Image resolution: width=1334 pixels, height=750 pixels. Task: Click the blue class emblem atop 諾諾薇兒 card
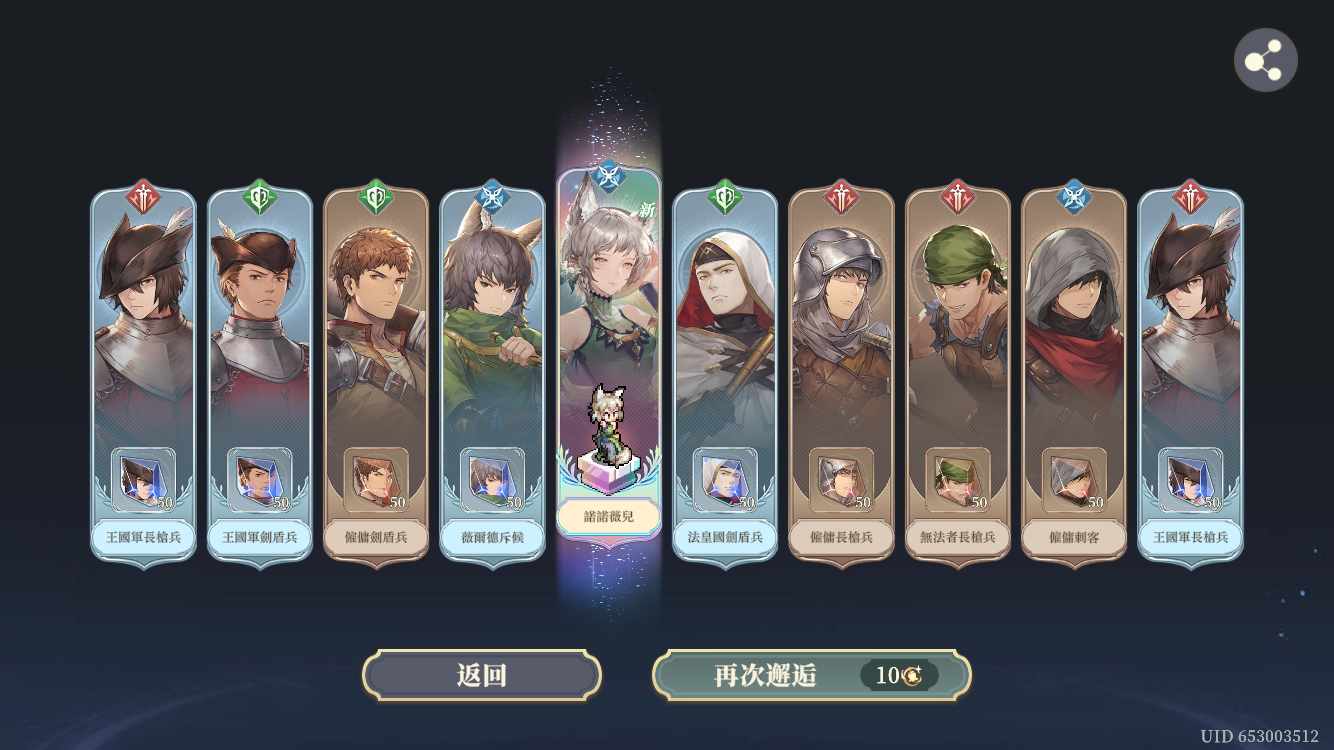pyautogui.click(x=609, y=175)
